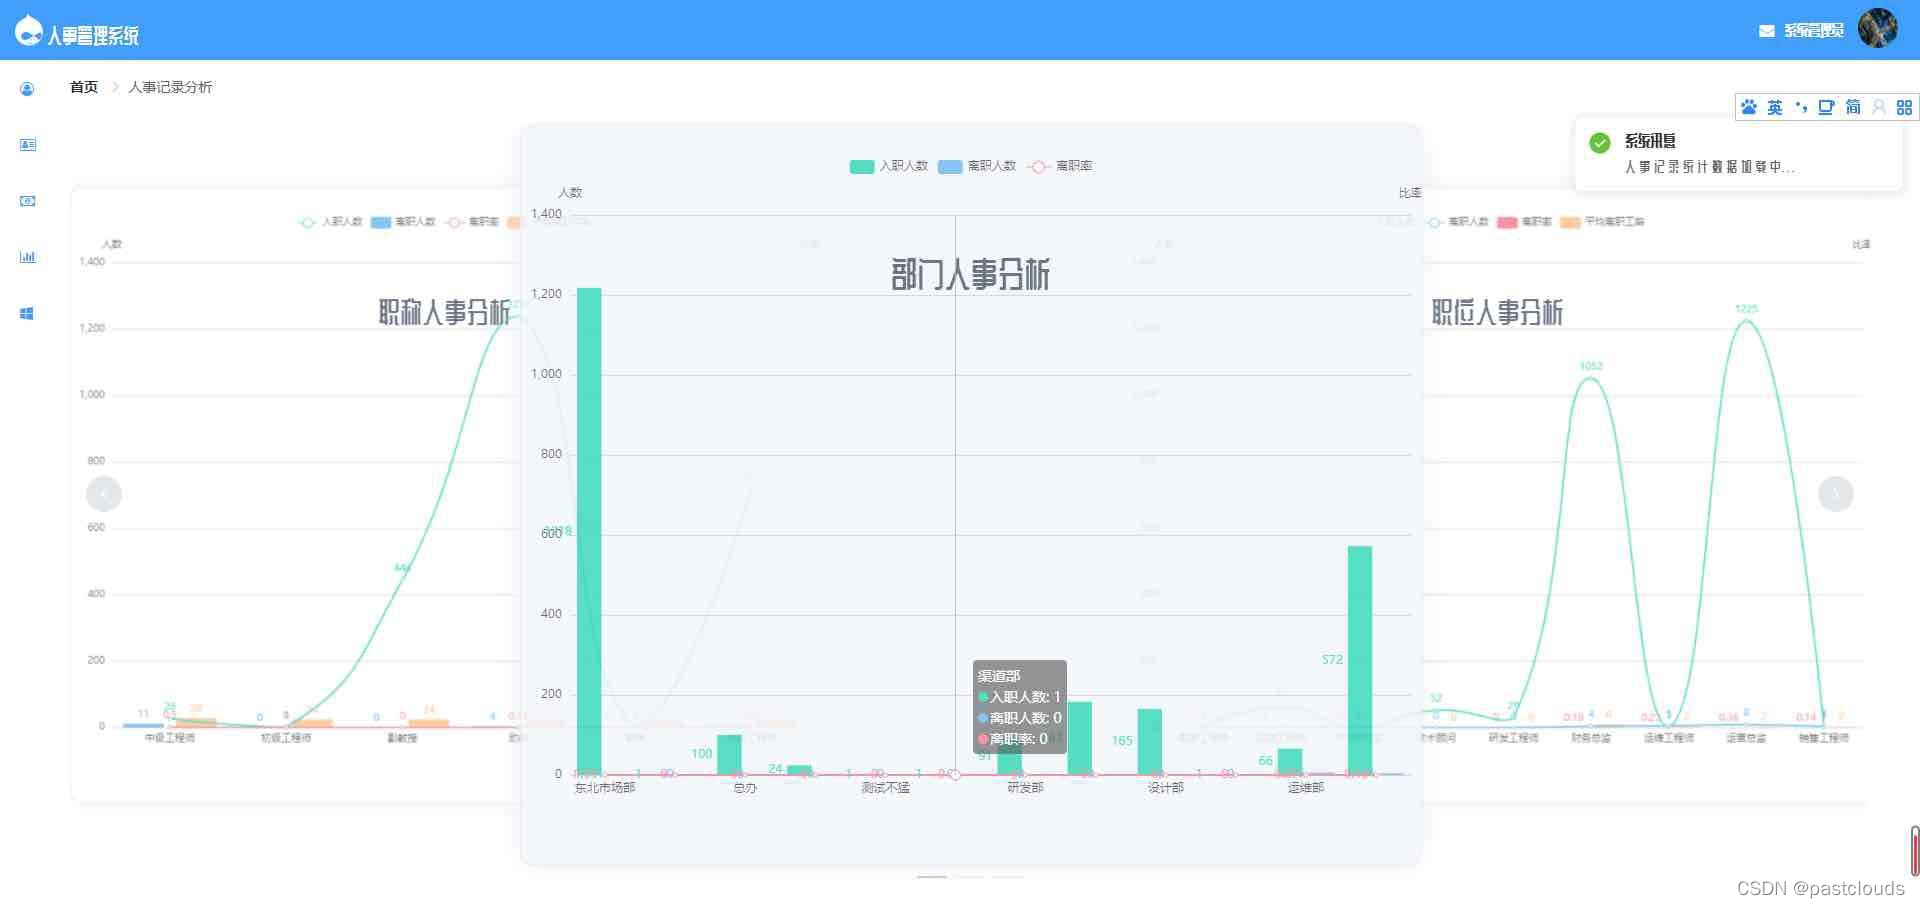Open the bar chart statistics icon in the sidebar
Image resolution: width=1920 pixels, height=908 pixels.
point(27,257)
